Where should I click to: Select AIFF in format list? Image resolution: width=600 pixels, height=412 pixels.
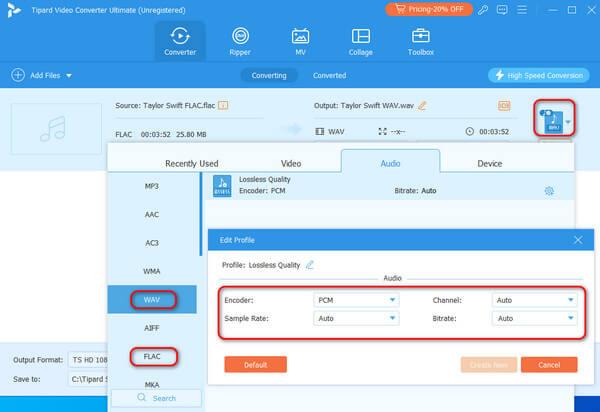click(152, 328)
